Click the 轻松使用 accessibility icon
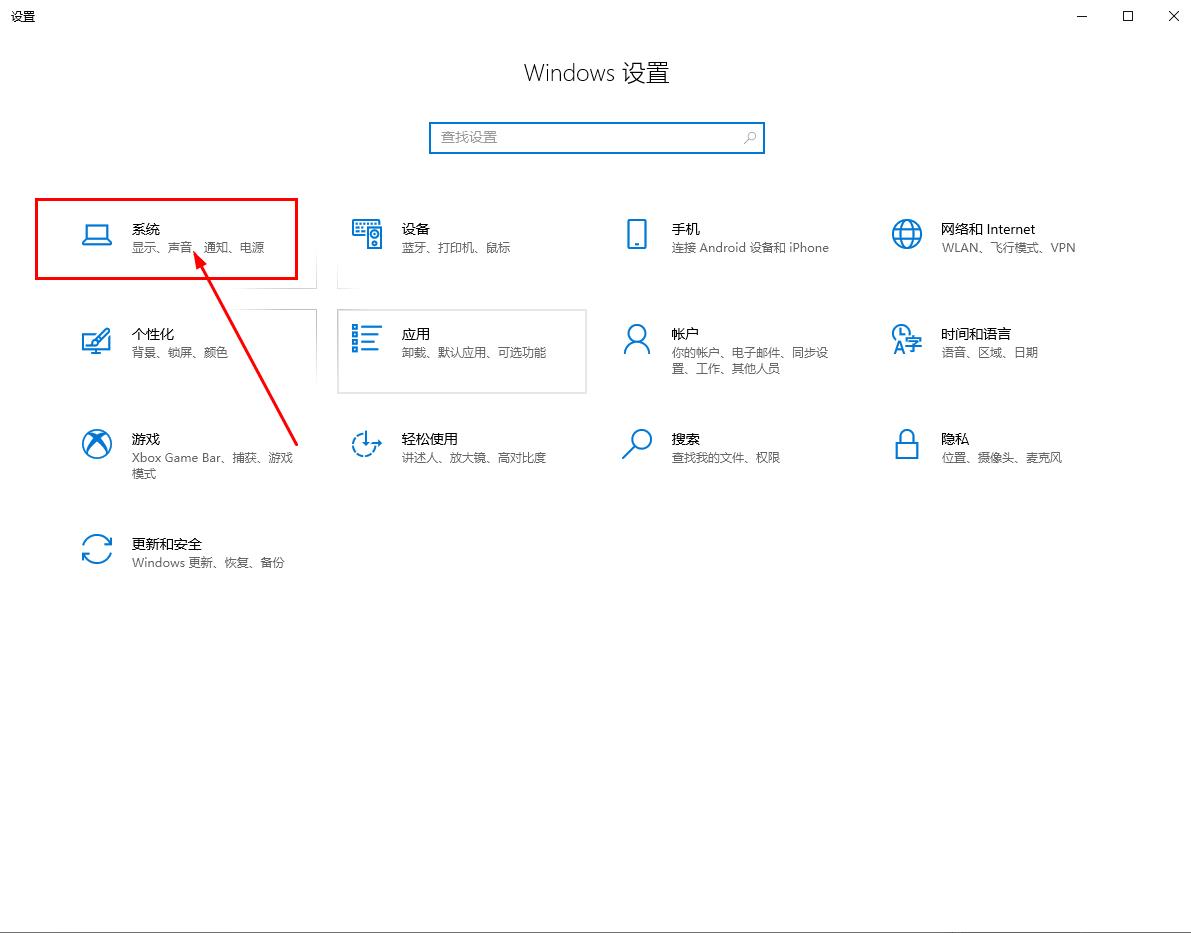1191x933 pixels. [x=366, y=444]
